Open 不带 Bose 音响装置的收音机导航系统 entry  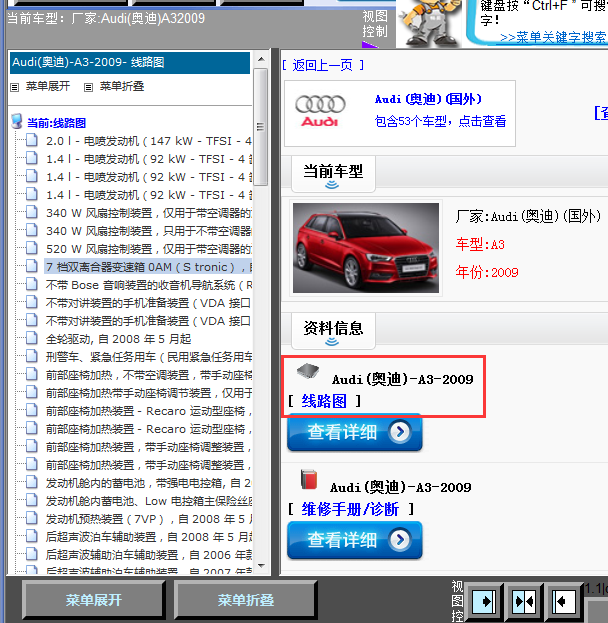(x=149, y=285)
